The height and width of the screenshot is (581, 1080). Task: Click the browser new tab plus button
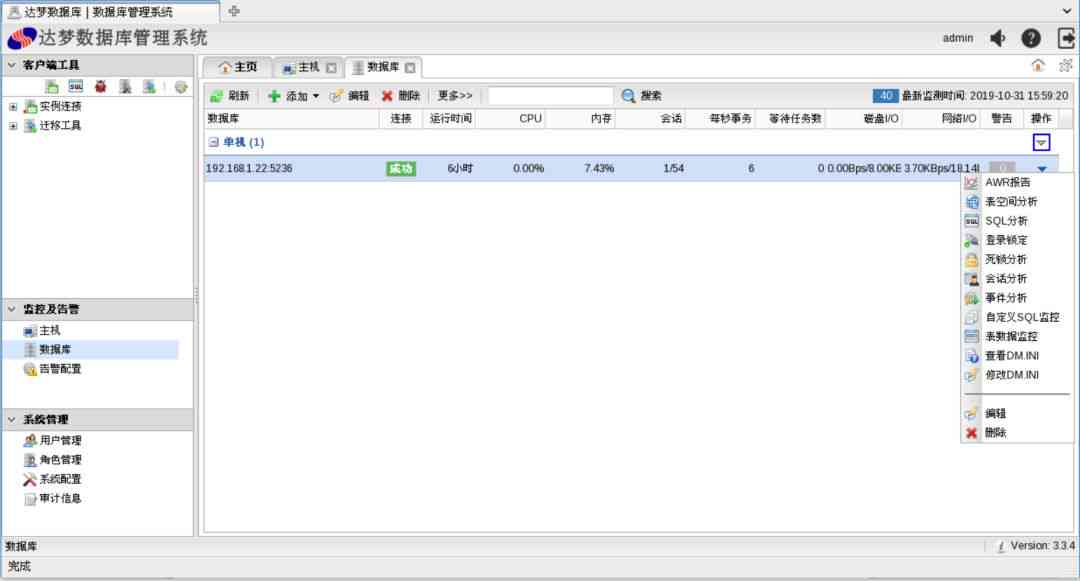pyautogui.click(x=234, y=11)
